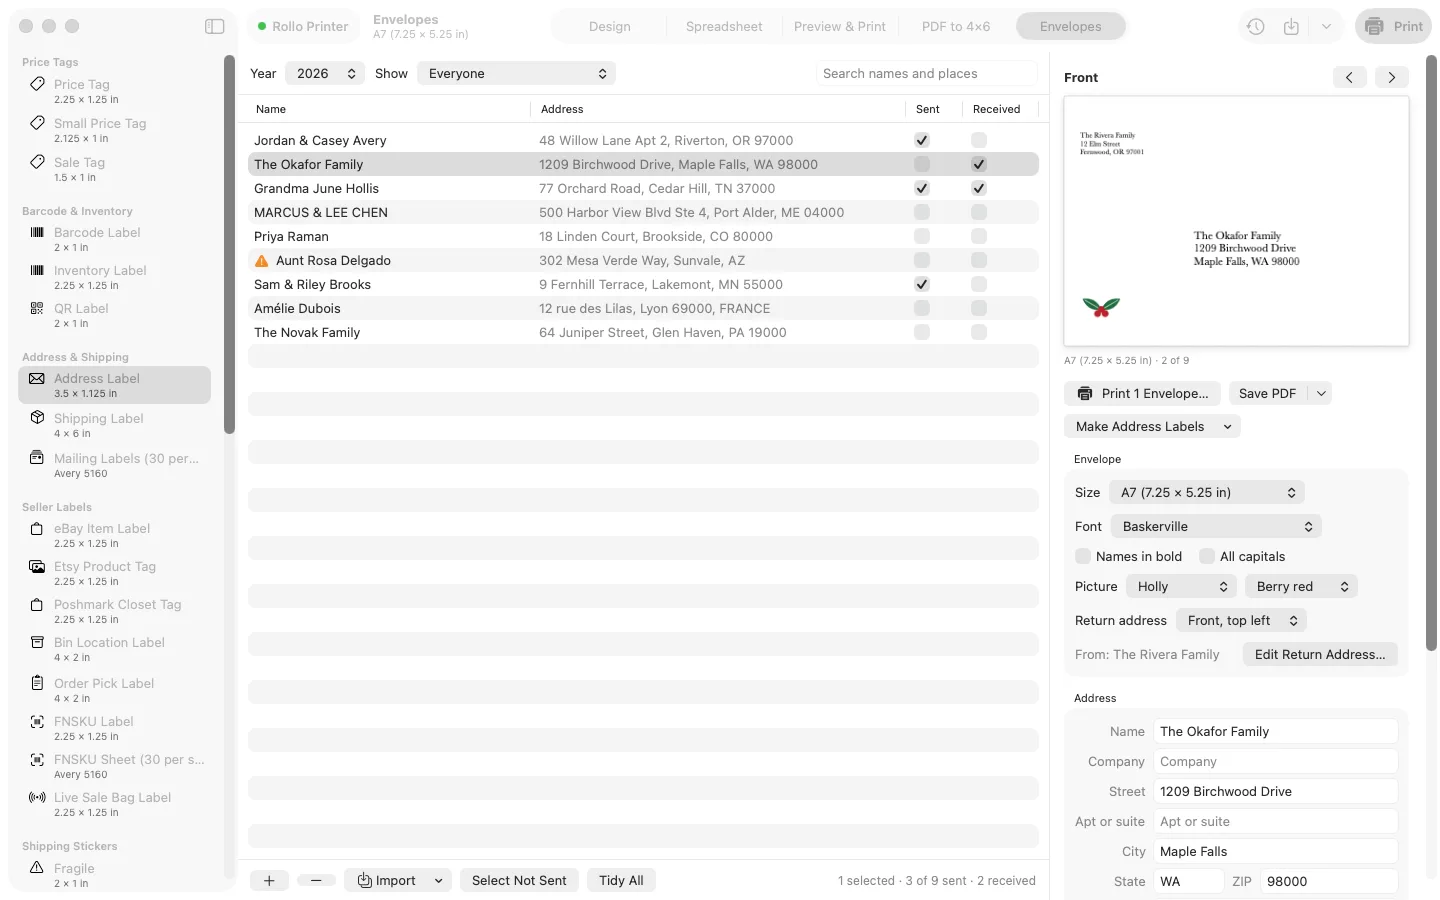Image resolution: width=1440 pixels, height=900 pixels.
Task: Select the Shipping Label box icon
Action: pos(37,418)
